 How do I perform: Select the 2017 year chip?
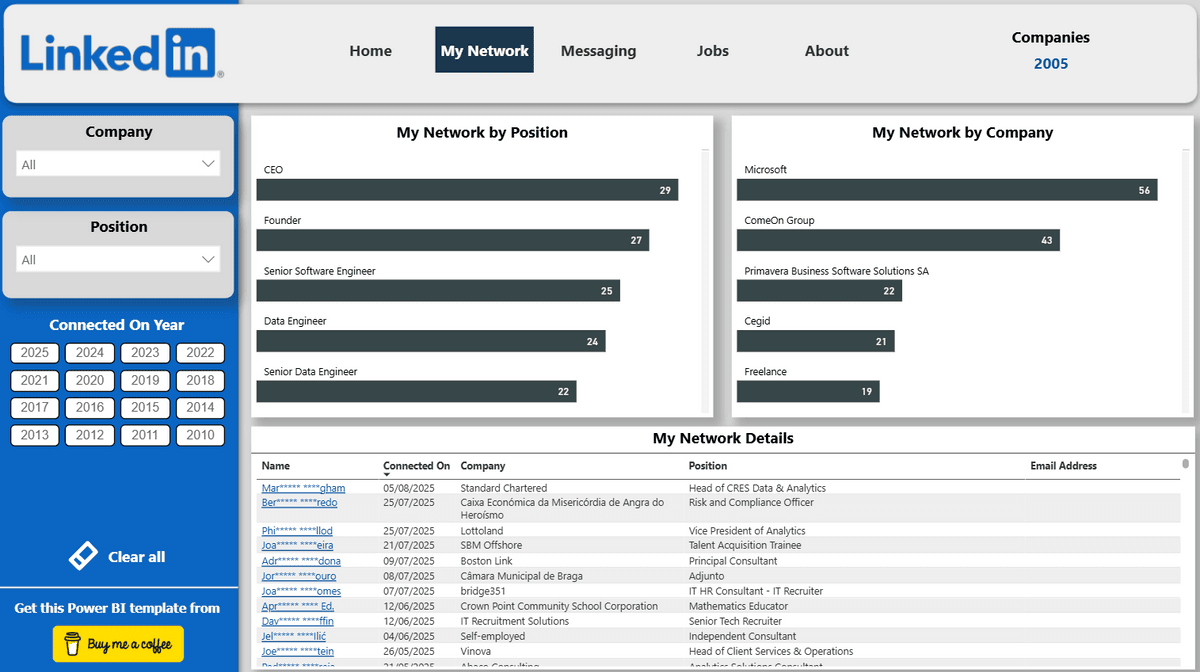35,407
